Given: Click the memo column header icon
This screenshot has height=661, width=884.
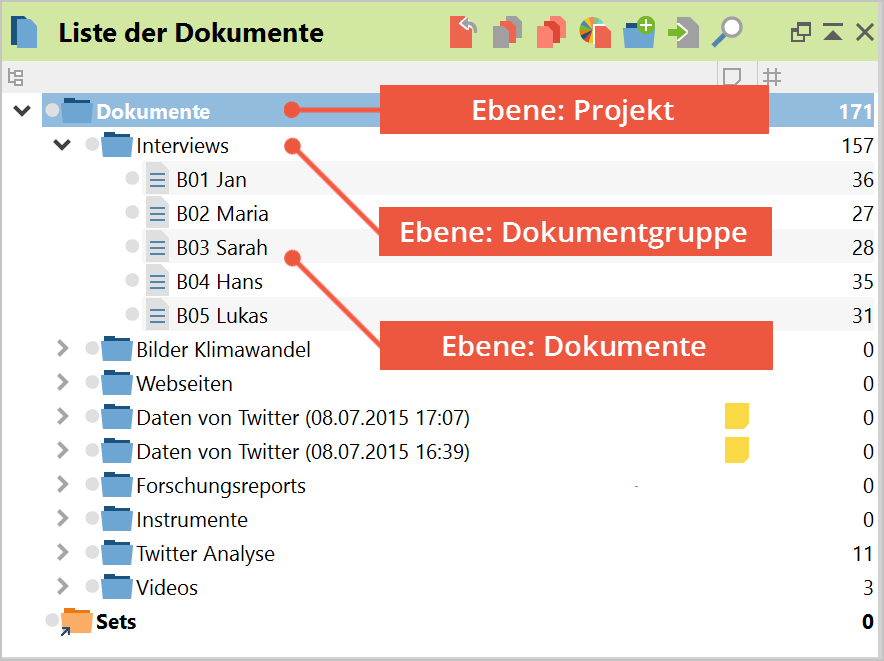Looking at the screenshot, I should (732, 77).
